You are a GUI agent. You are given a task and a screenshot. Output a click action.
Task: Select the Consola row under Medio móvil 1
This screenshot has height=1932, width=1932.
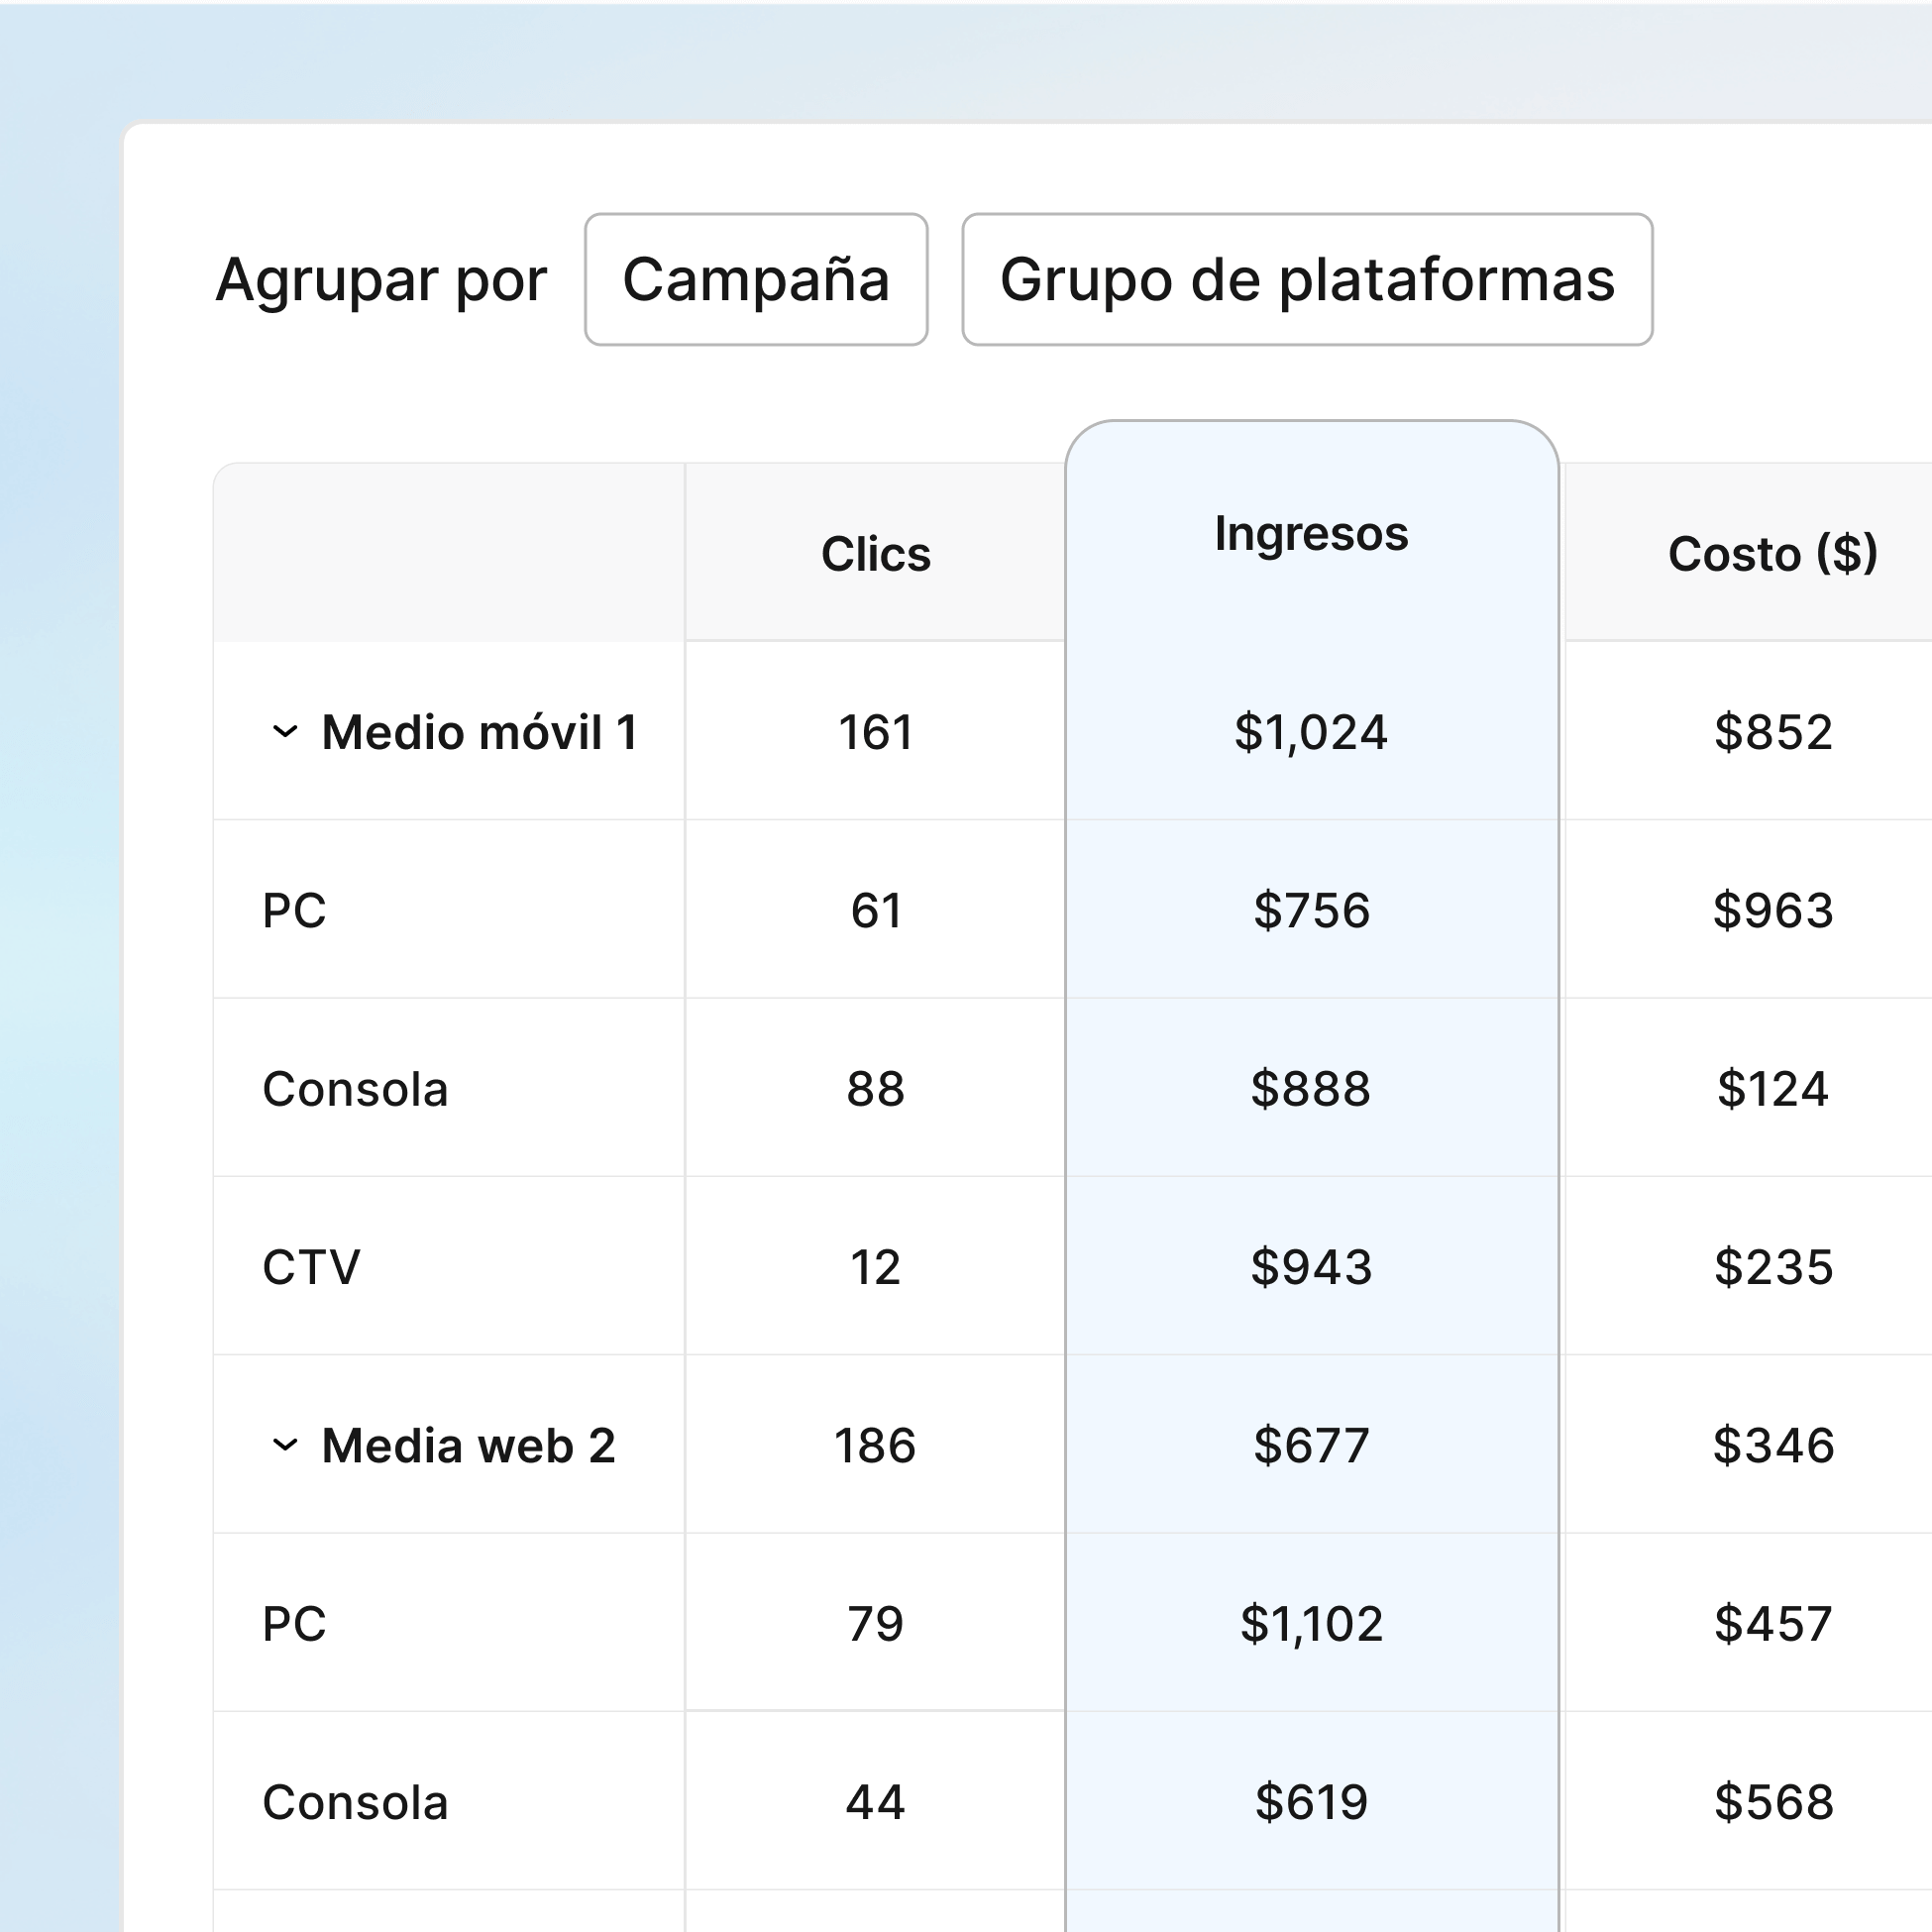[x=354, y=1089]
